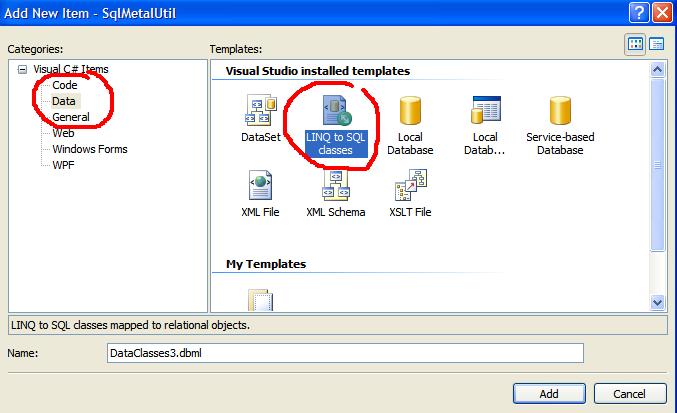Select the Web category
677x413 pixels.
pyautogui.click(x=63, y=133)
